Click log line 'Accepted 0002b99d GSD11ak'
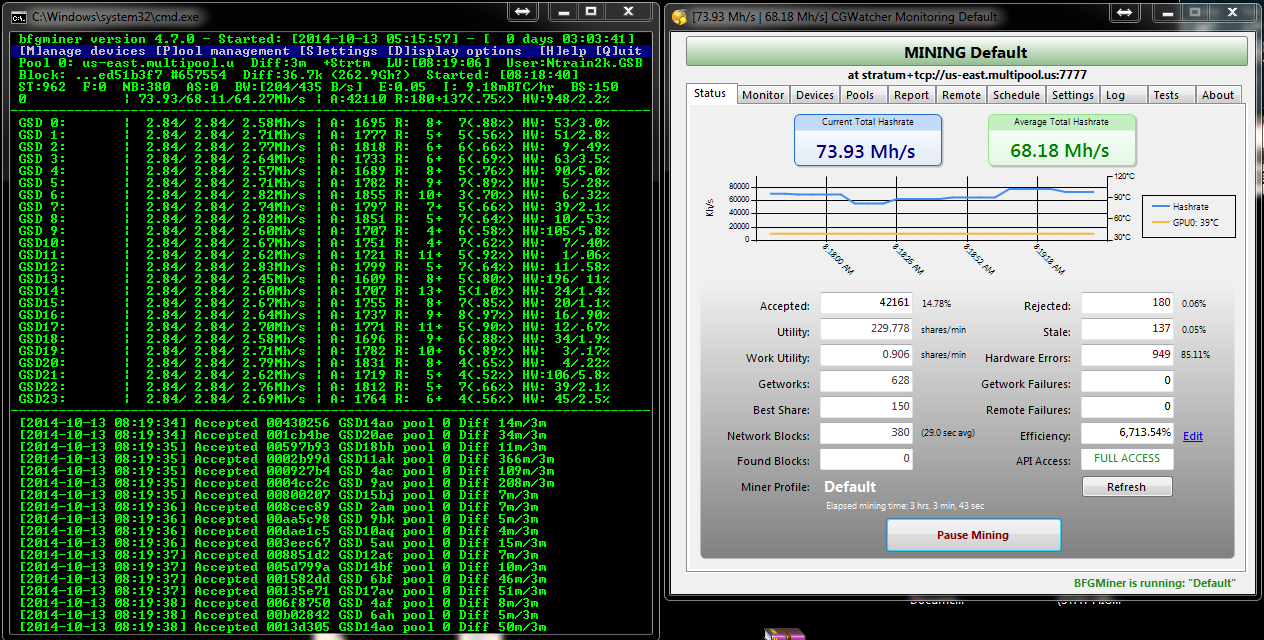Screen dimensions: 1264x640 tap(286, 459)
